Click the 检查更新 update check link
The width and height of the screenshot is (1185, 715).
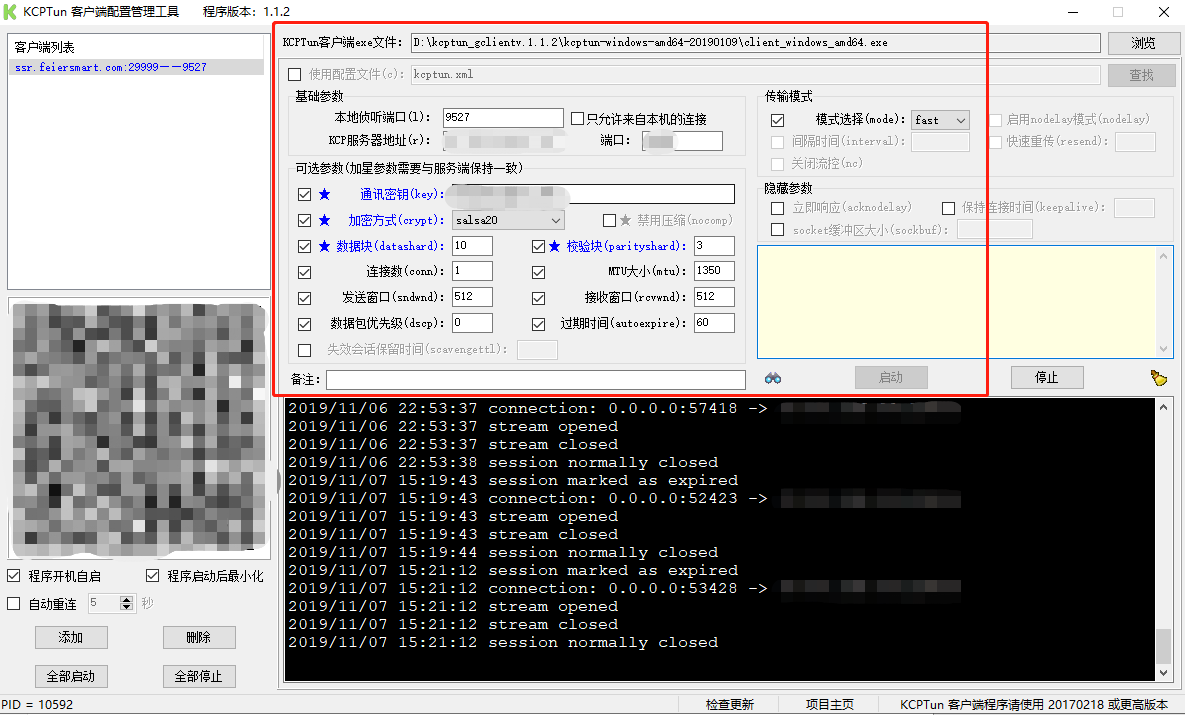(x=731, y=703)
